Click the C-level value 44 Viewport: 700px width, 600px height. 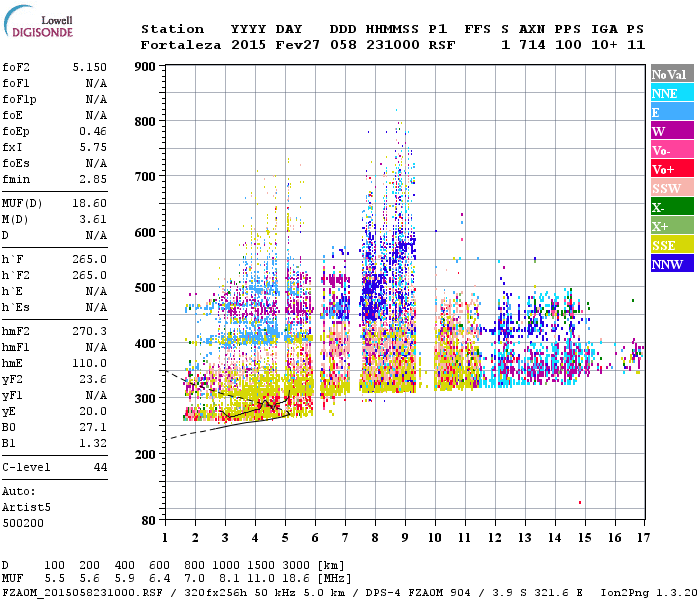tap(100, 467)
